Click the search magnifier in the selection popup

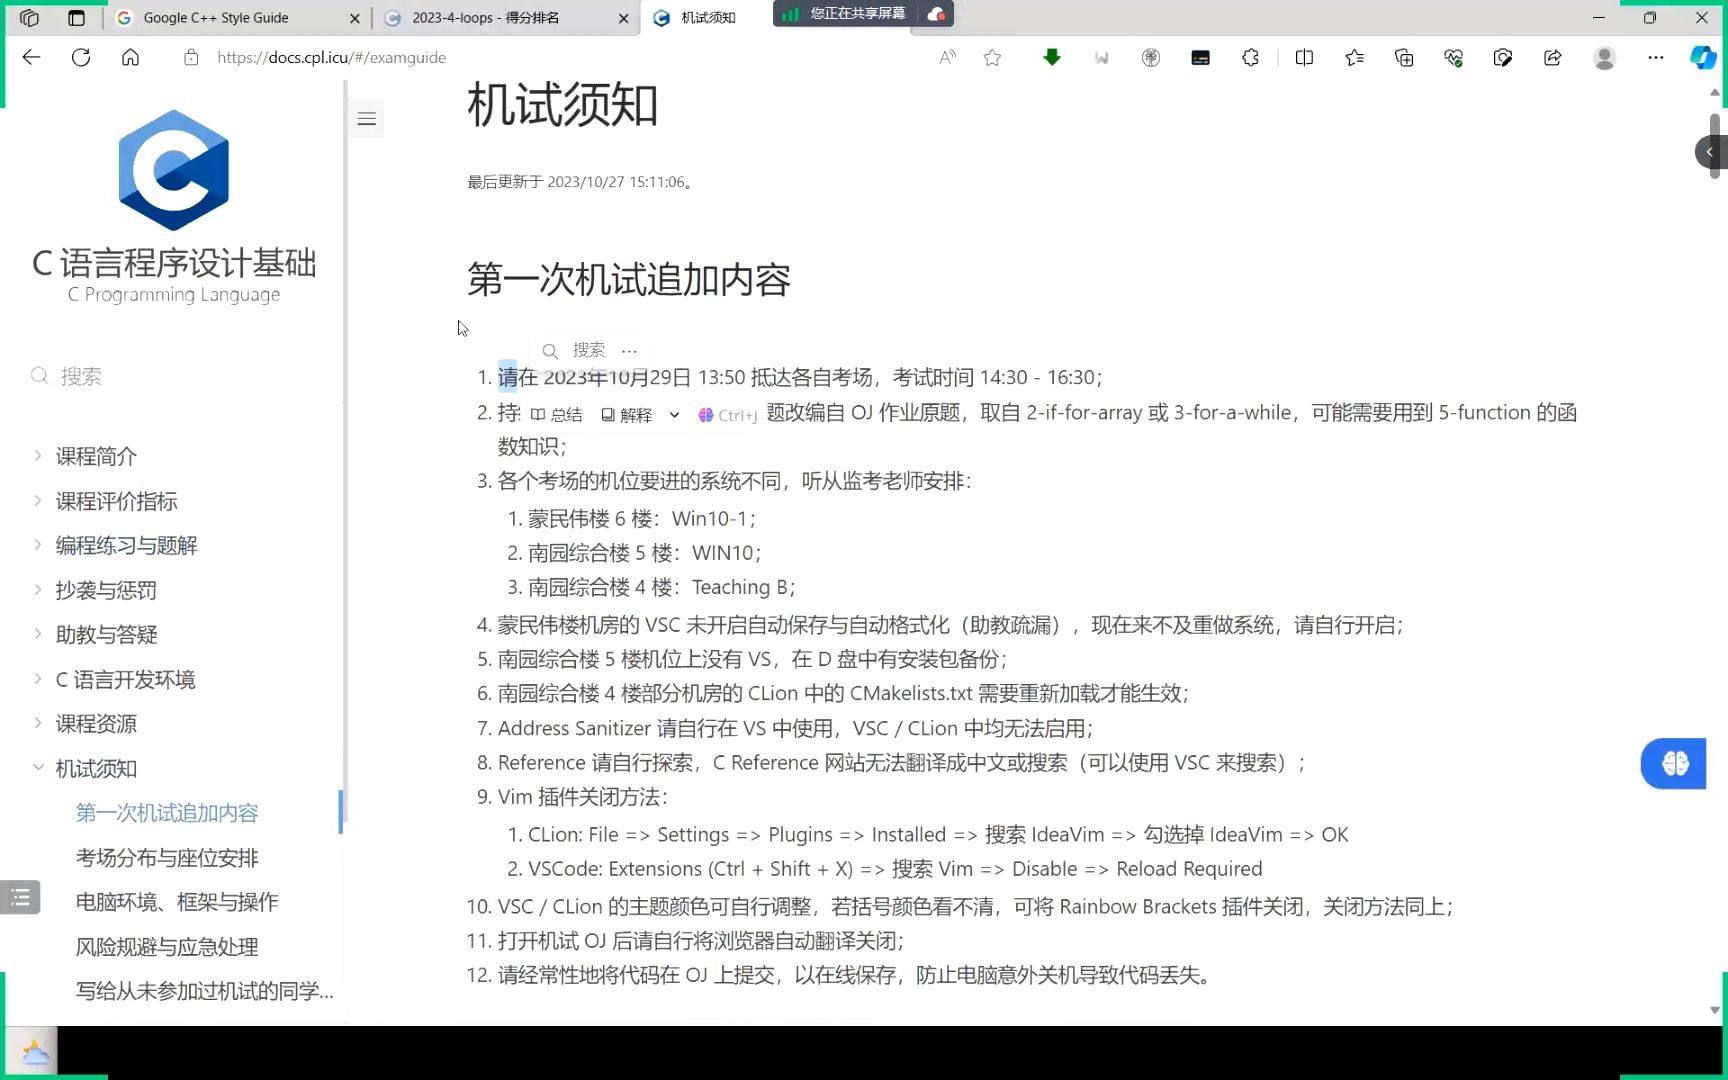550,351
